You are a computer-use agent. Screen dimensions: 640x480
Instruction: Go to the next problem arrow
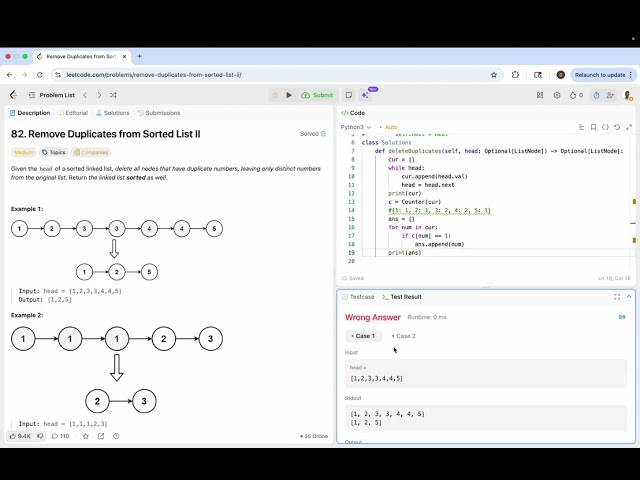click(x=99, y=95)
